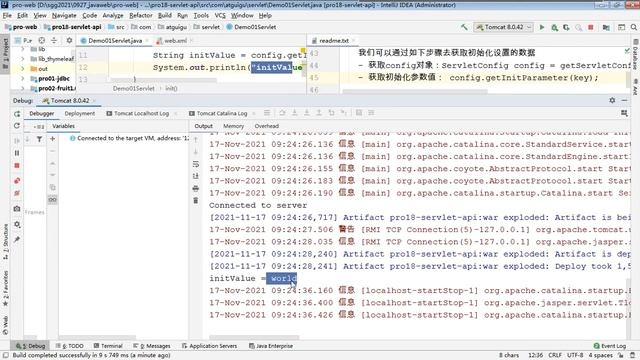Screen dimensions: 640x360
Task: Open Project Structure icon in top toolbar
Action: [x=606, y=27]
